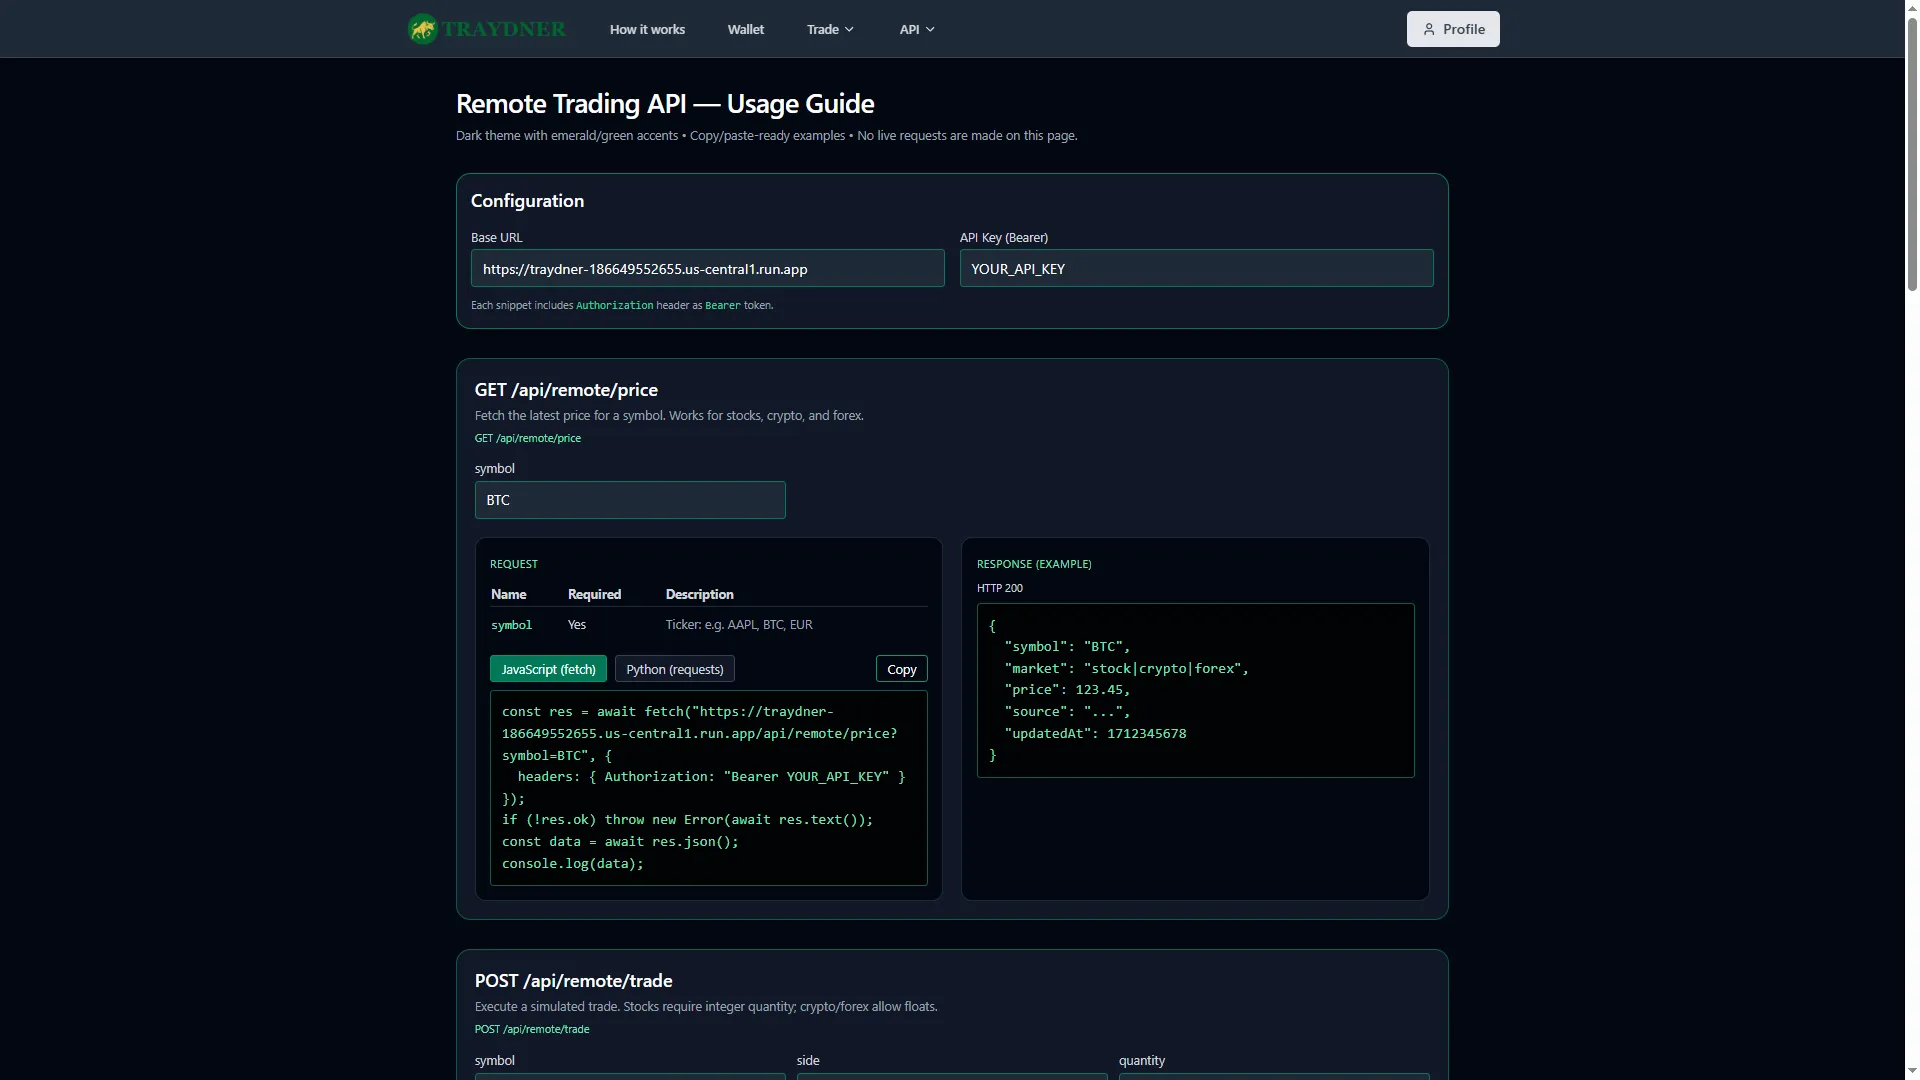This screenshot has width=1920, height=1080.
Task: Click the 'Configuration' section heading
Action: 527,201
